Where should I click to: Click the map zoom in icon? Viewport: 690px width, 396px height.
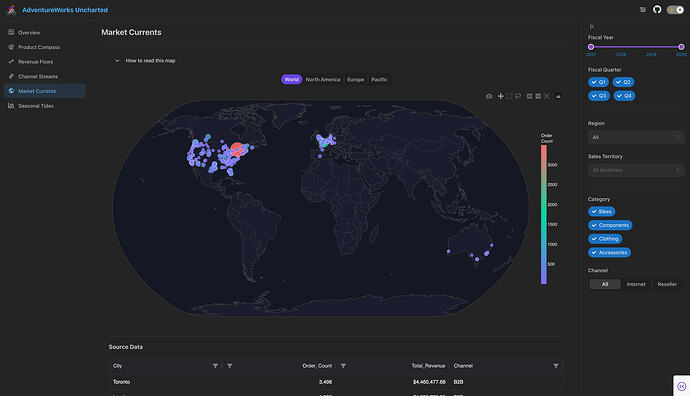529,96
